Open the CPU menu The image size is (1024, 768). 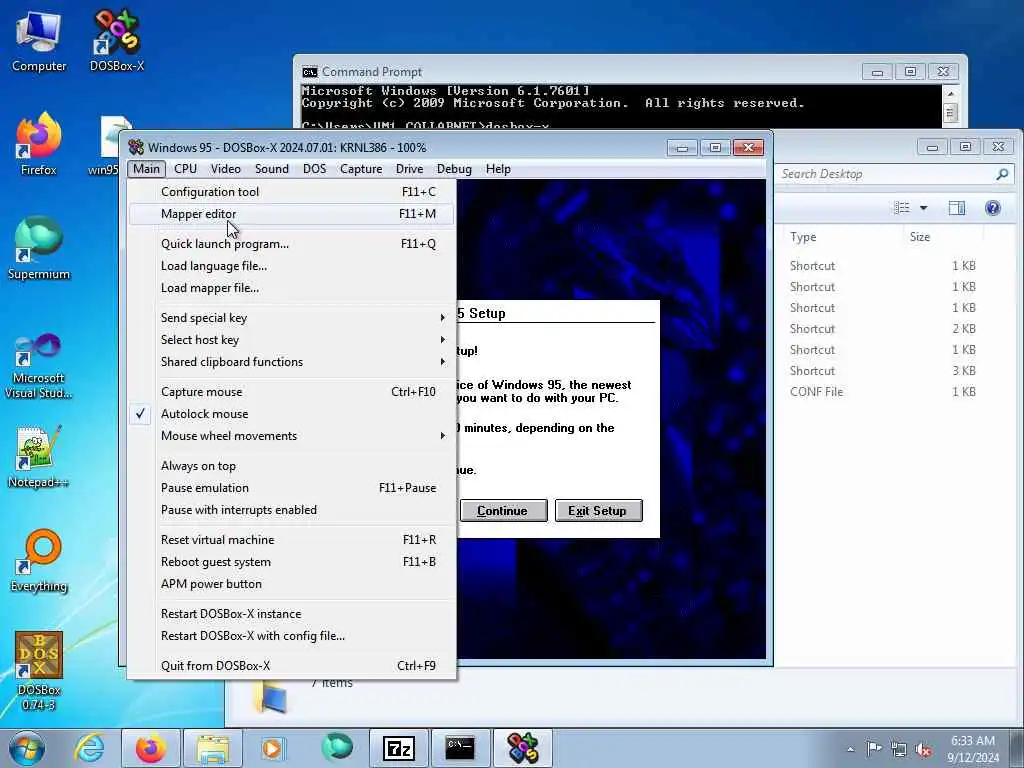185,169
